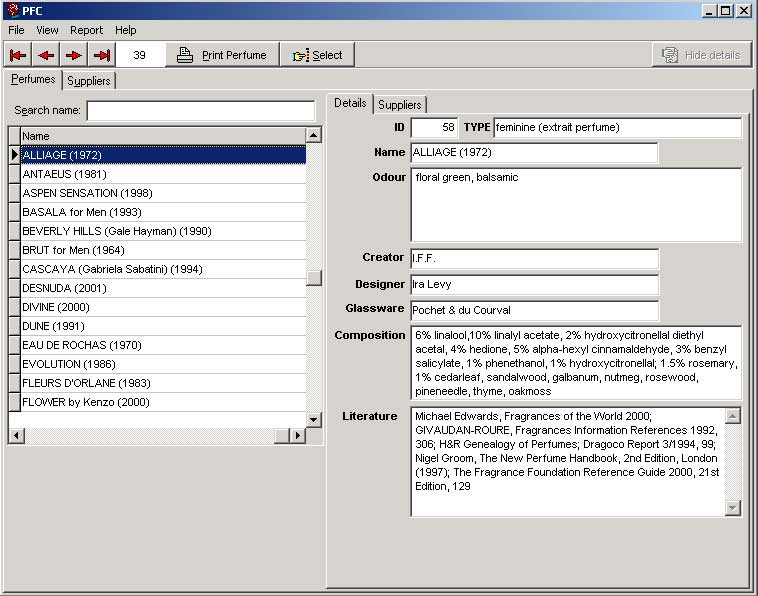Click the Odour text area
This screenshot has width=758, height=596.
pos(576,204)
